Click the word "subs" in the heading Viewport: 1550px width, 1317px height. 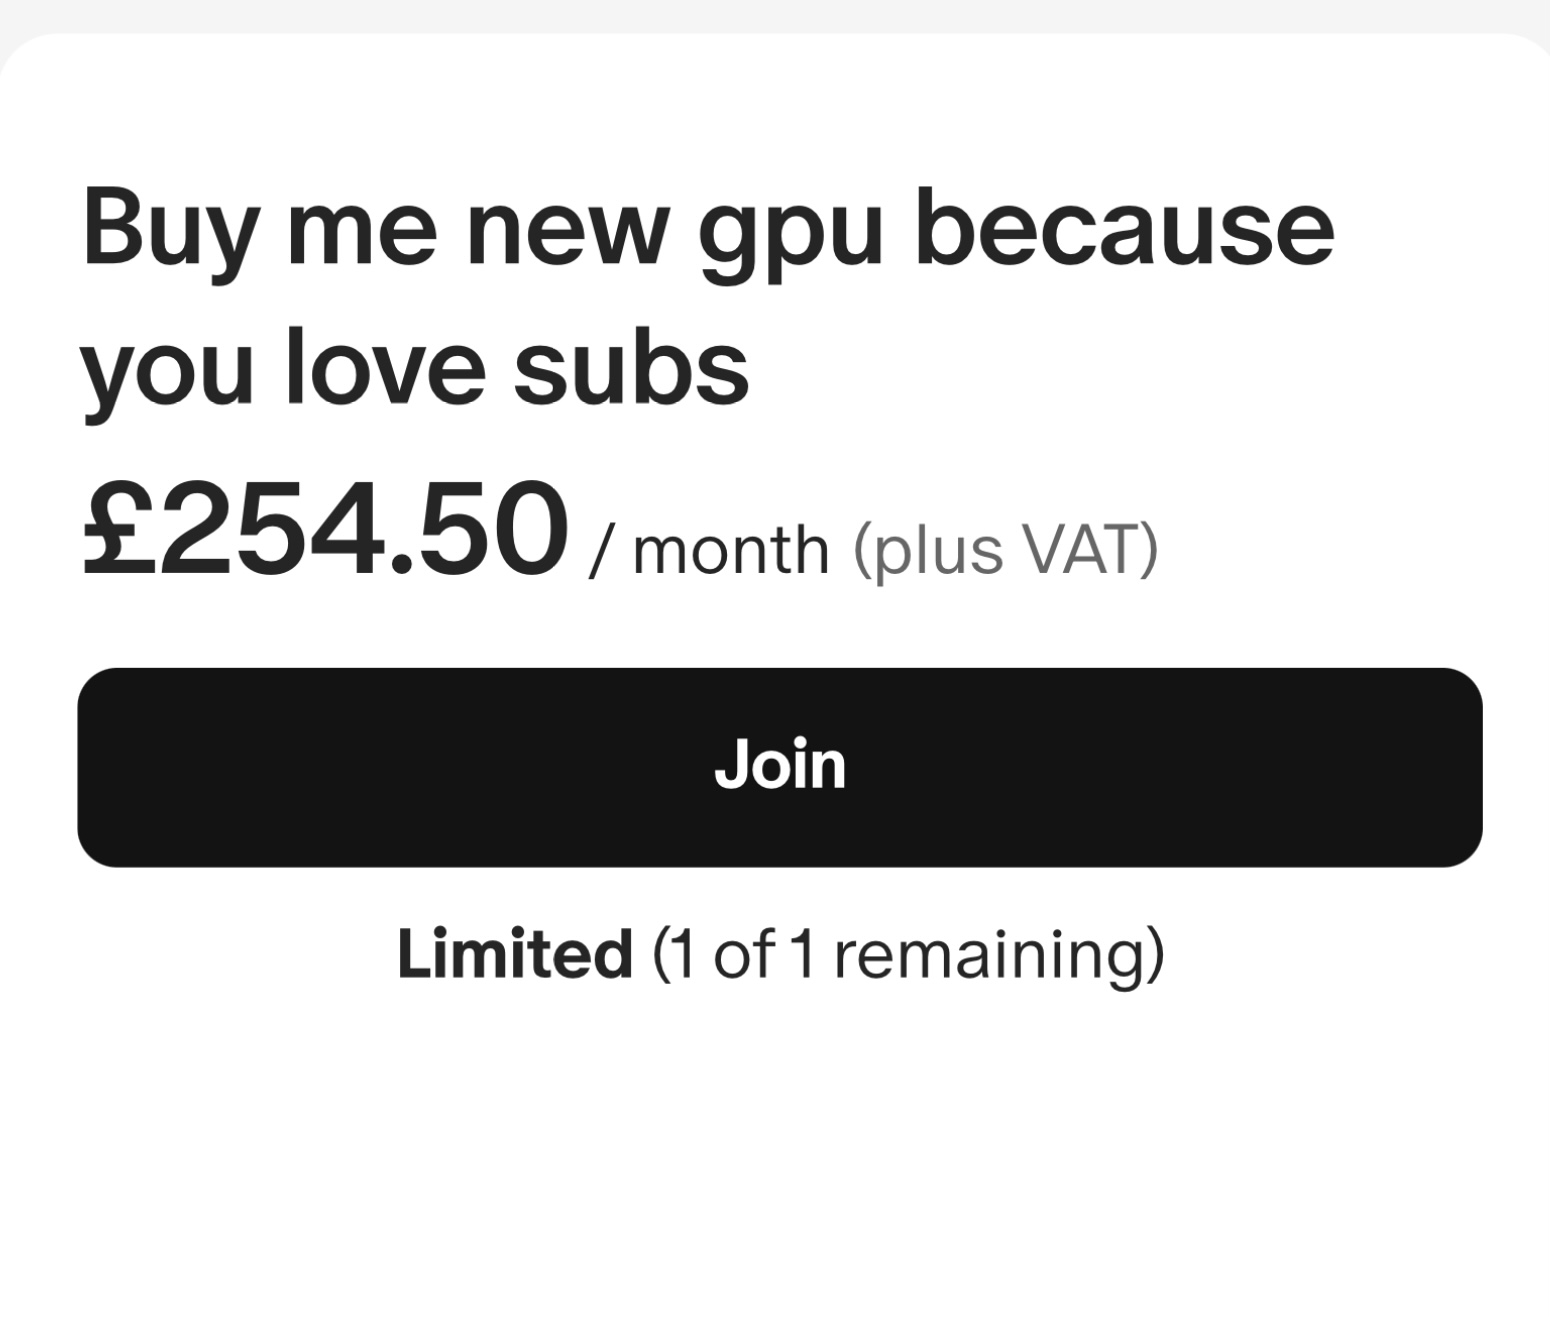(631, 367)
